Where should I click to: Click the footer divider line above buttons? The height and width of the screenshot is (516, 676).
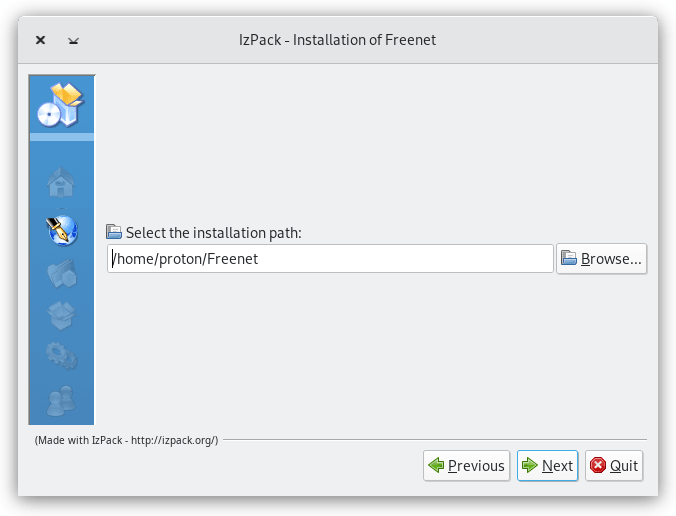click(x=432, y=440)
